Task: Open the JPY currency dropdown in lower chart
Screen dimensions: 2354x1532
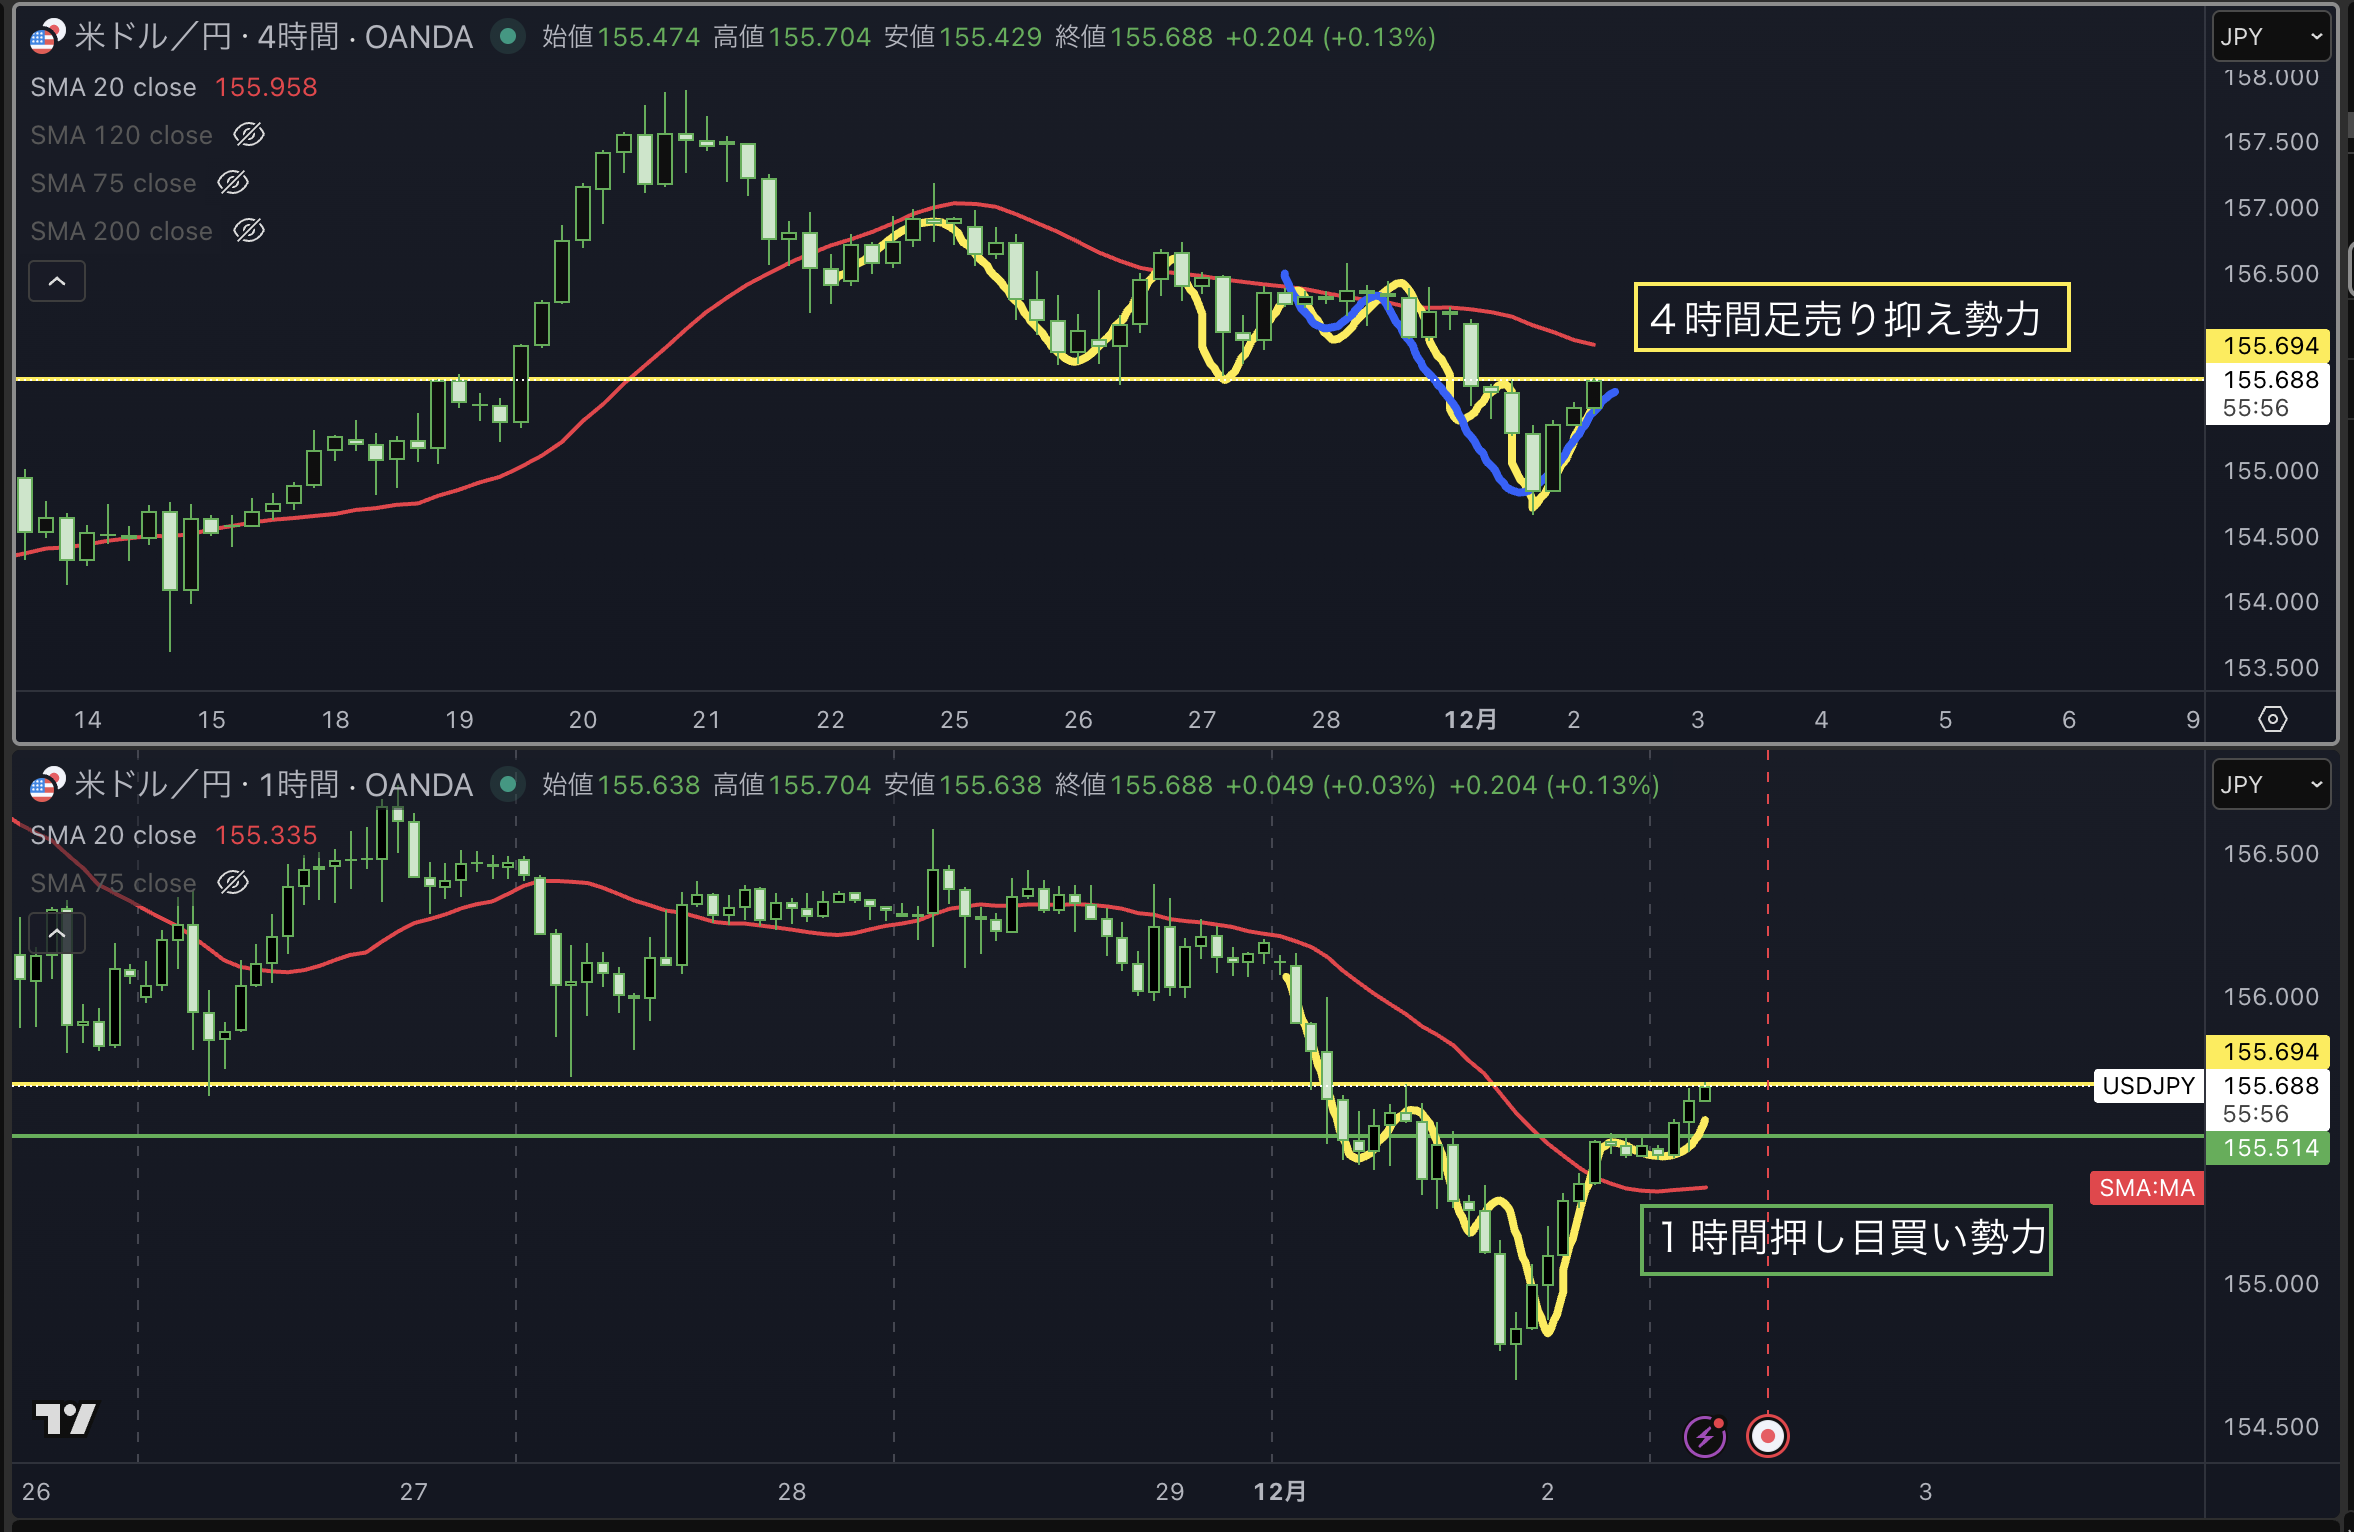Action: tap(2270, 785)
